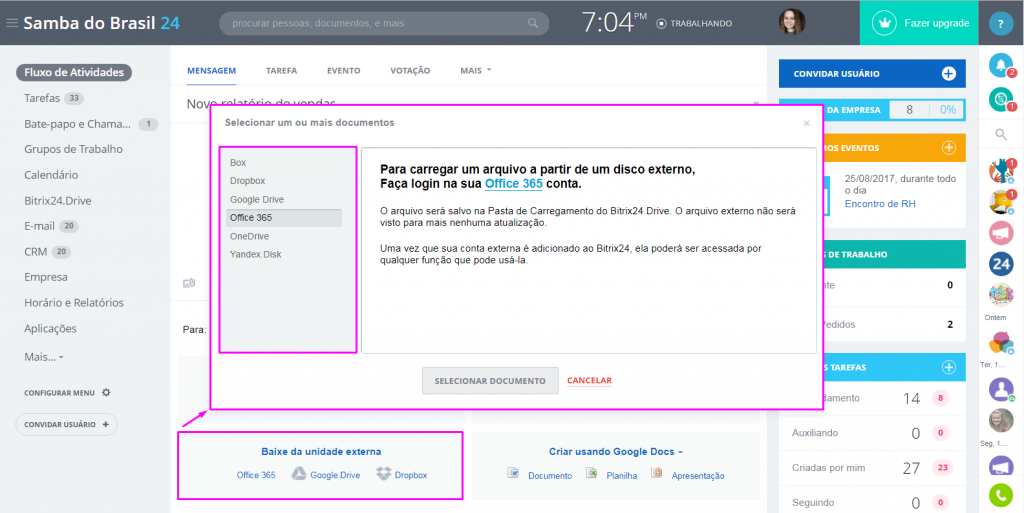Click the stop icon beside Trabalhando status
Viewport: 1024px width, 513px height.
point(661,23)
